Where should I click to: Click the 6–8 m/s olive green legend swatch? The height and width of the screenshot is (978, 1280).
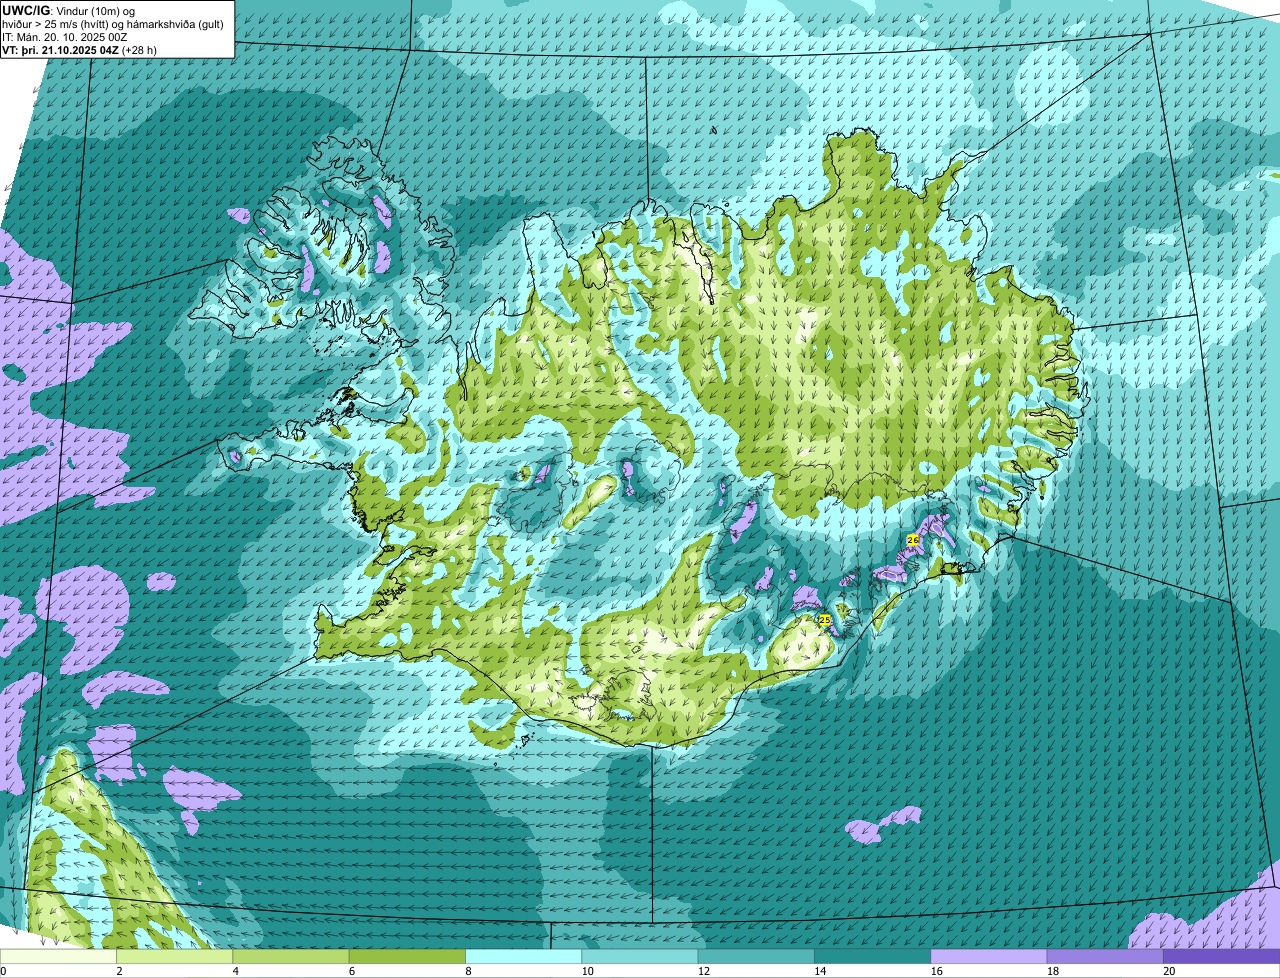408,957
